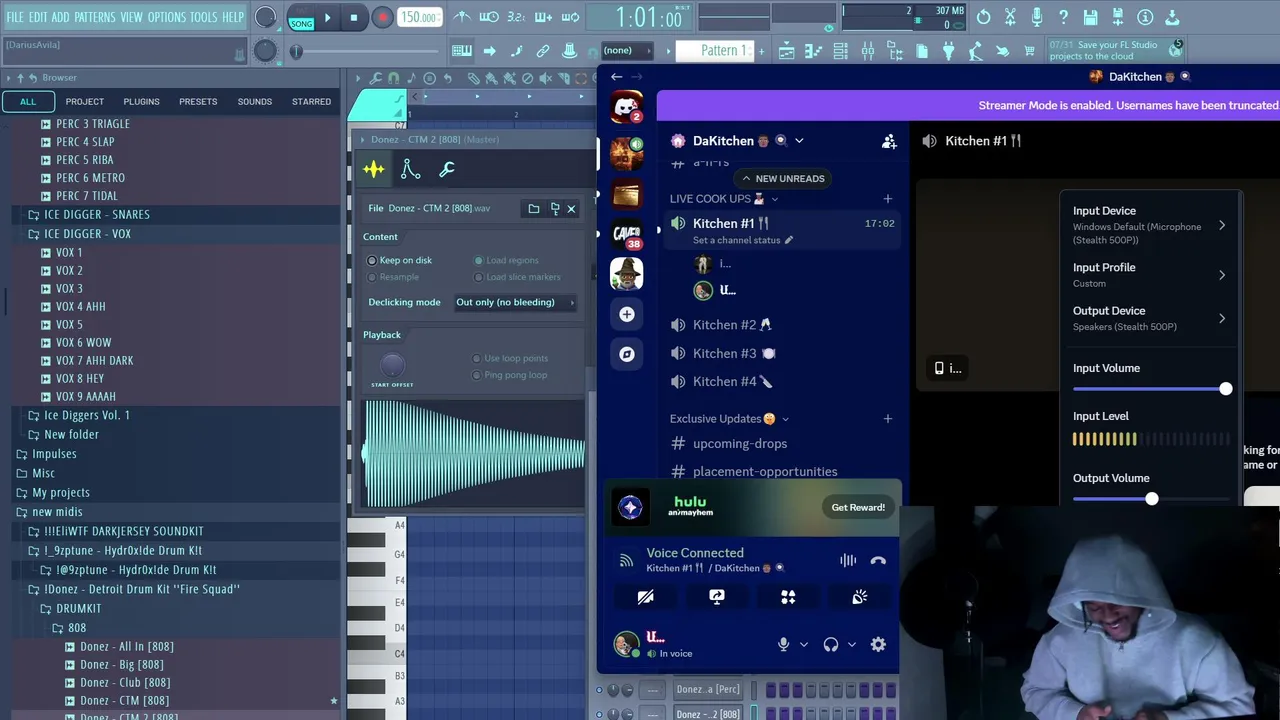Open the TOOLS menu
Screen dimensions: 1280x720
[x=204, y=17]
